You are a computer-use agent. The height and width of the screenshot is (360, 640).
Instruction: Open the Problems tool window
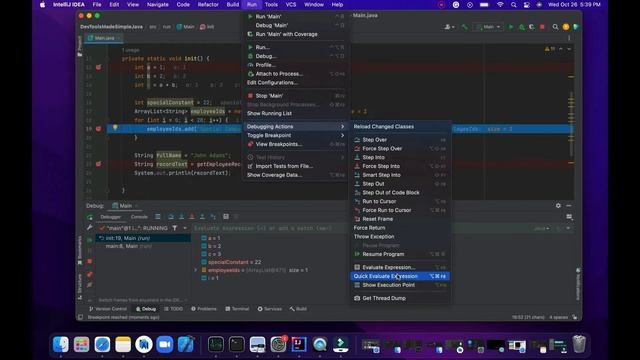point(204,309)
